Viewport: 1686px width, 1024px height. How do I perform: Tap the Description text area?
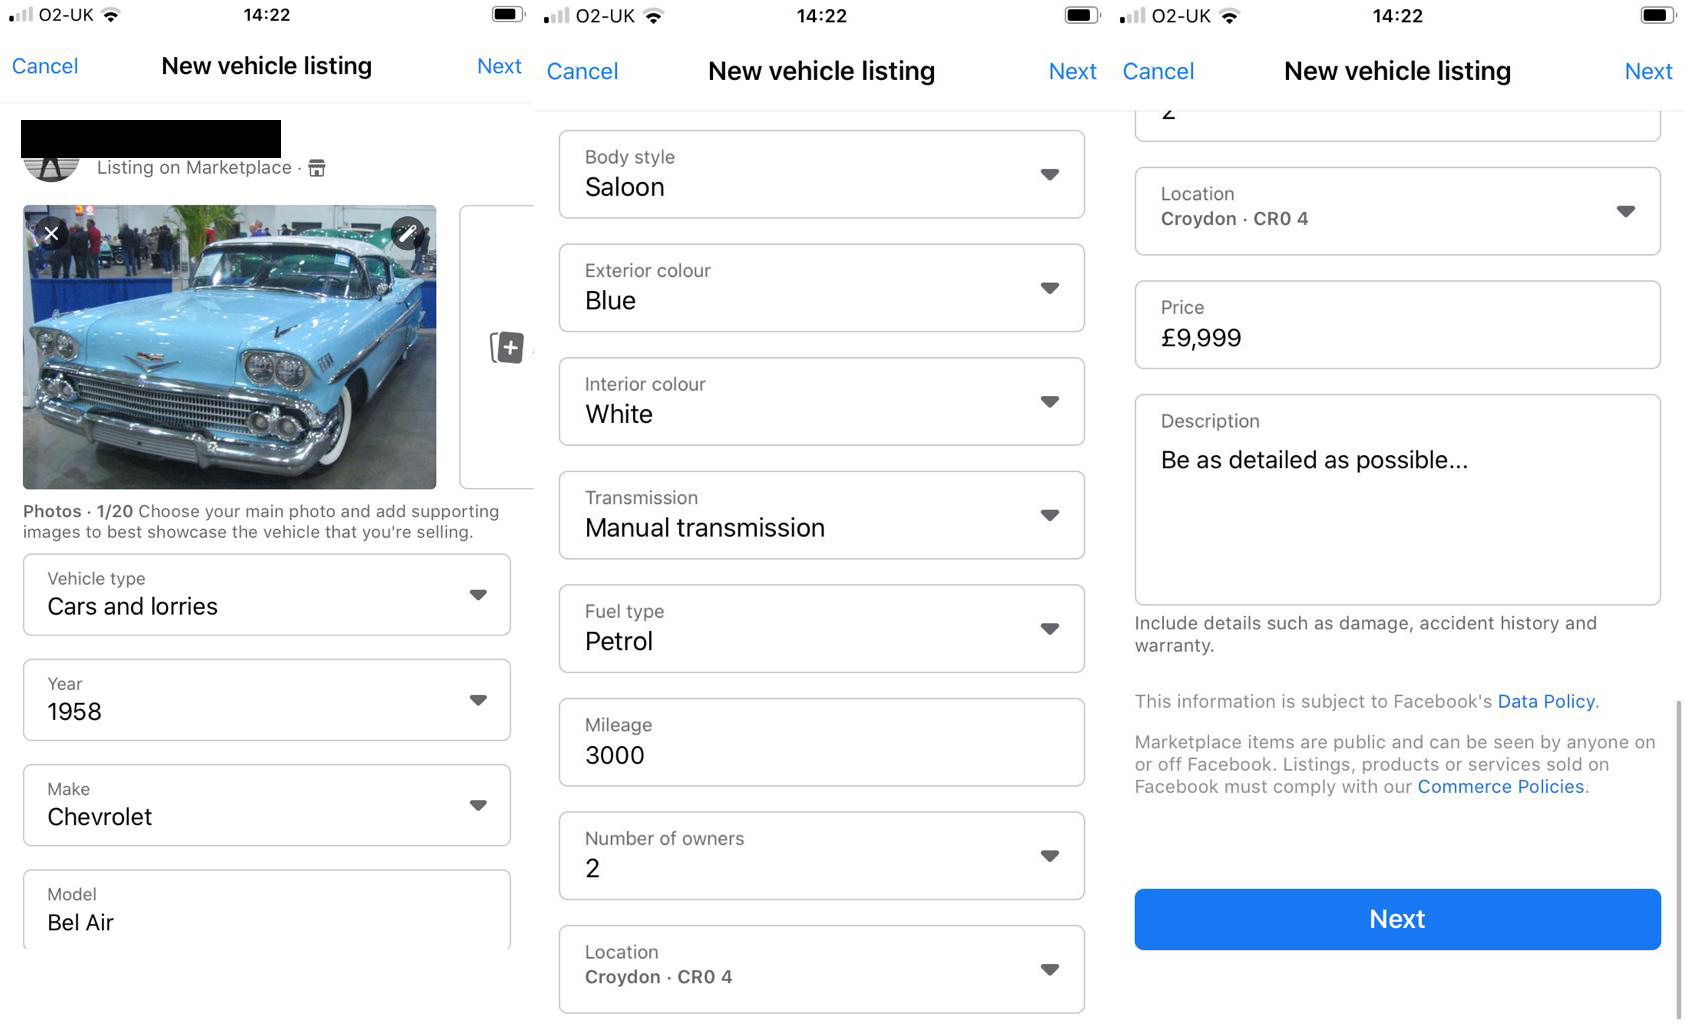(1397, 500)
